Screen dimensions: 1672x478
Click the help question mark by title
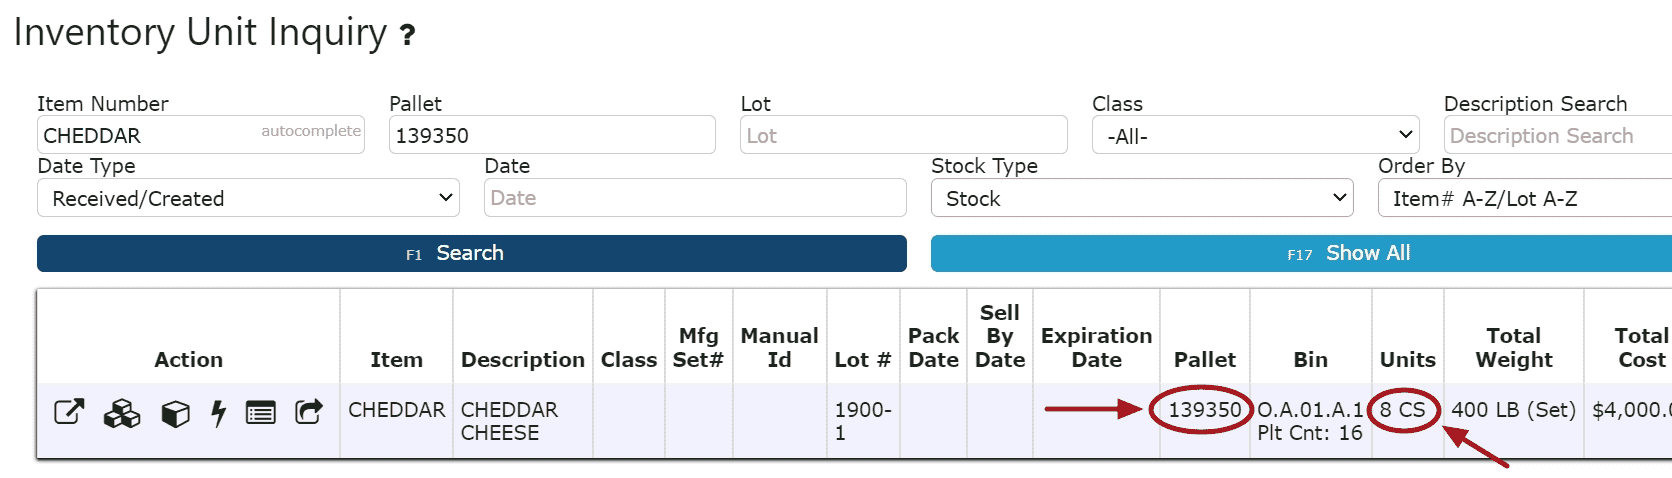[x=407, y=36]
